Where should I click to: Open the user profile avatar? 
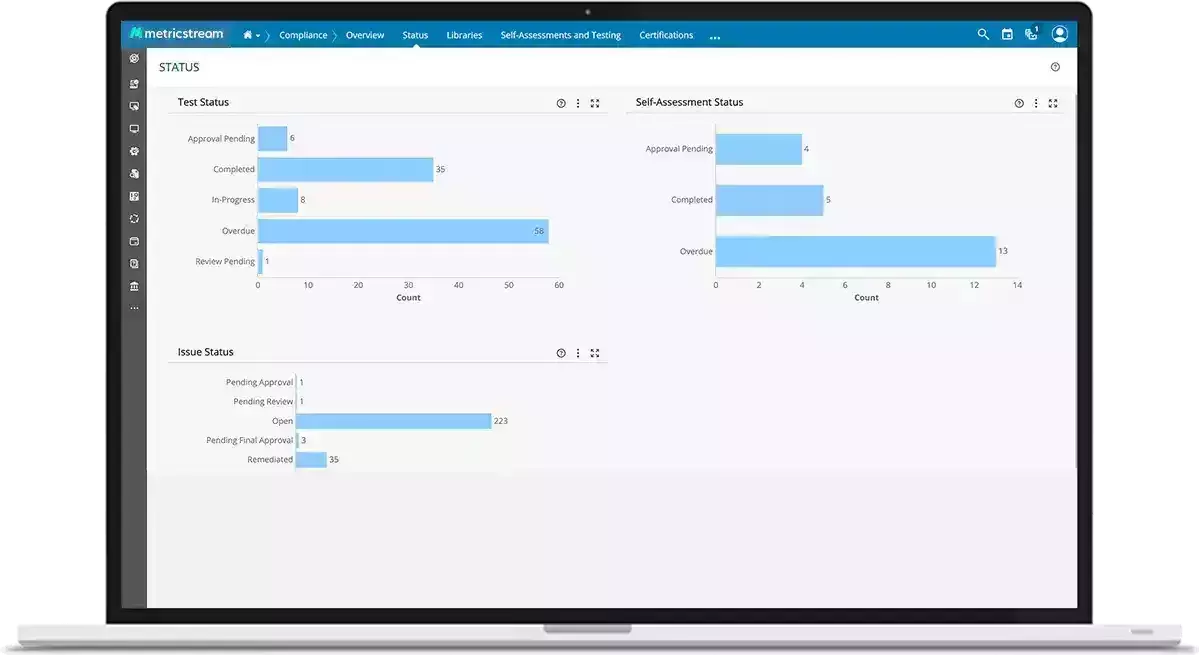[1060, 34]
